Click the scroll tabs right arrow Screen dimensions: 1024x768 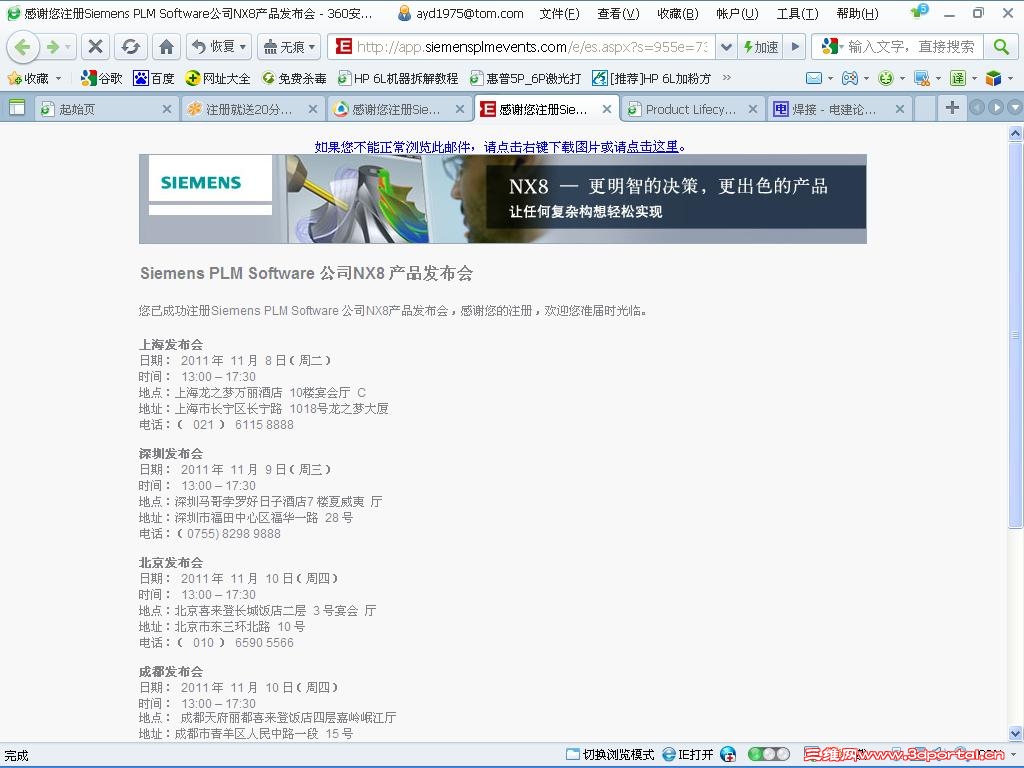(x=996, y=108)
